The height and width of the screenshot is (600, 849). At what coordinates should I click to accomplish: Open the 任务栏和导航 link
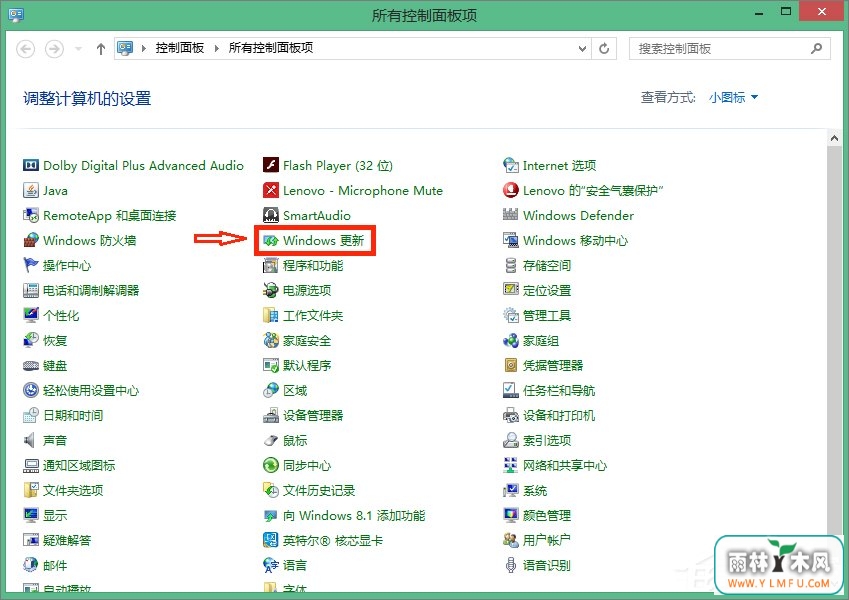click(x=559, y=390)
